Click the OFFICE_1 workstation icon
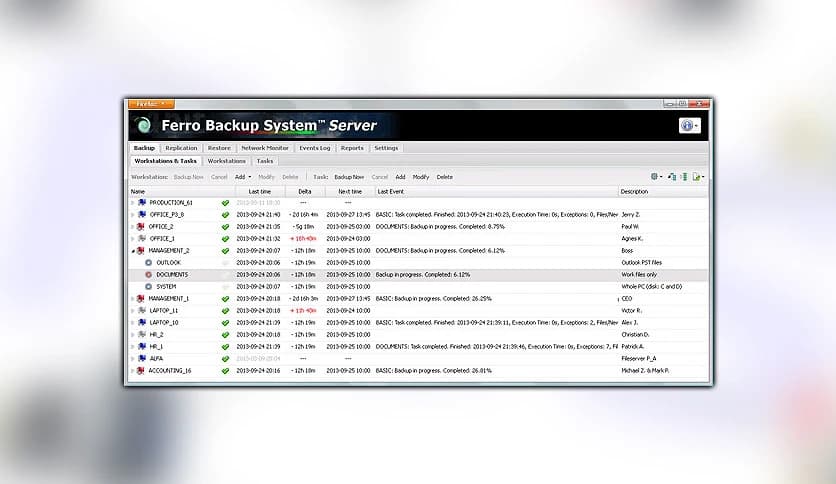The image size is (836, 484). pos(142,238)
